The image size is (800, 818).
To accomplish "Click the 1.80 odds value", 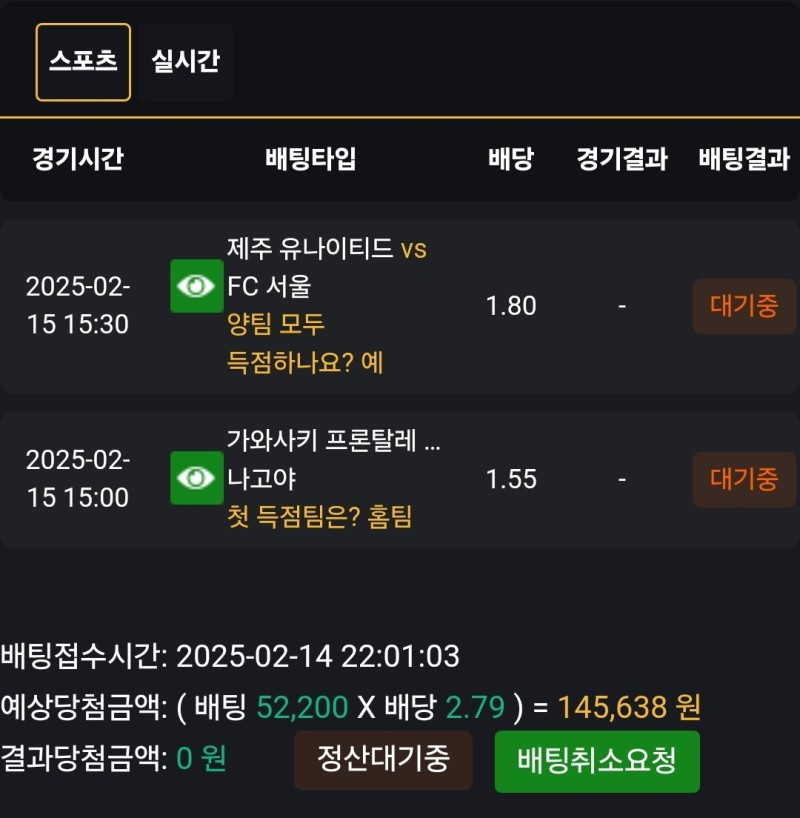I will click(511, 306).
